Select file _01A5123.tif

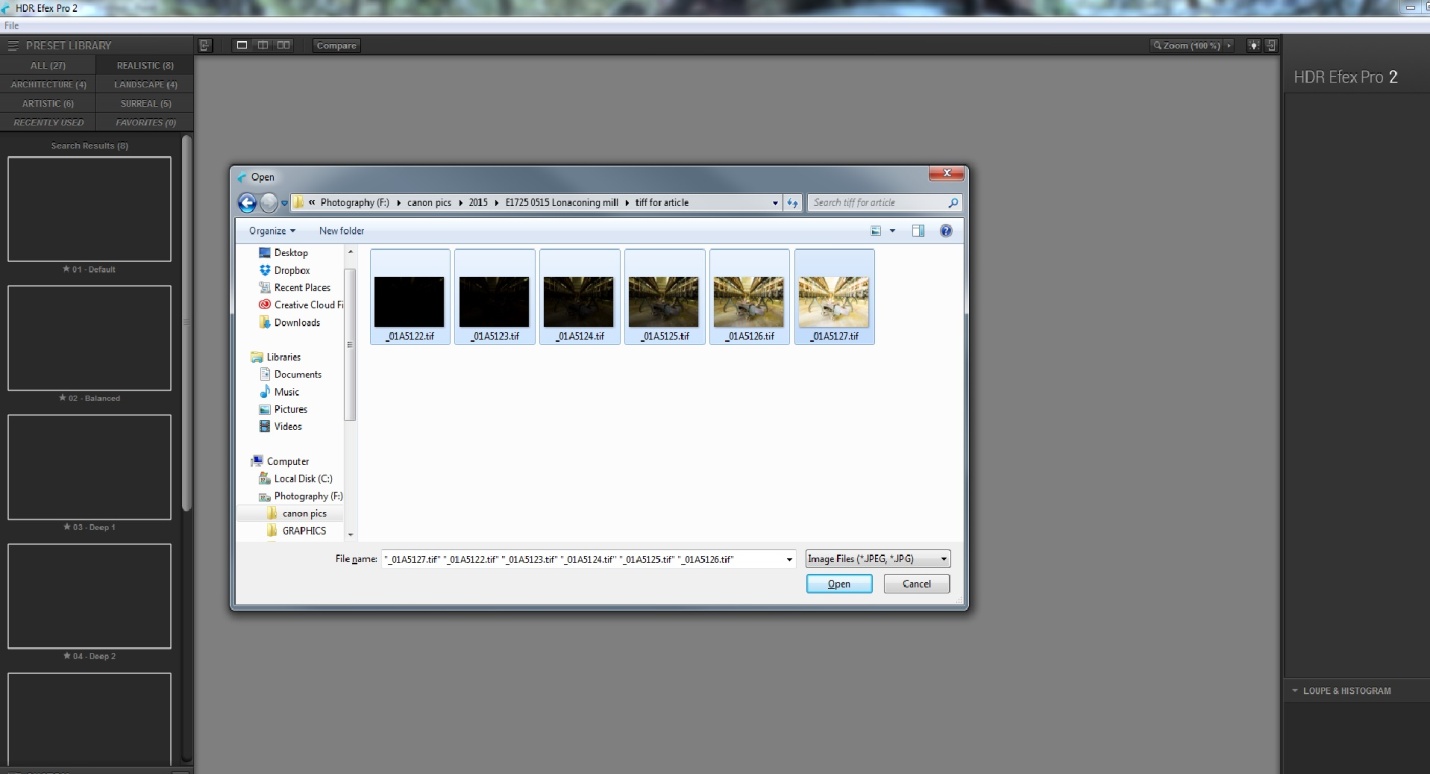[494, 297]
